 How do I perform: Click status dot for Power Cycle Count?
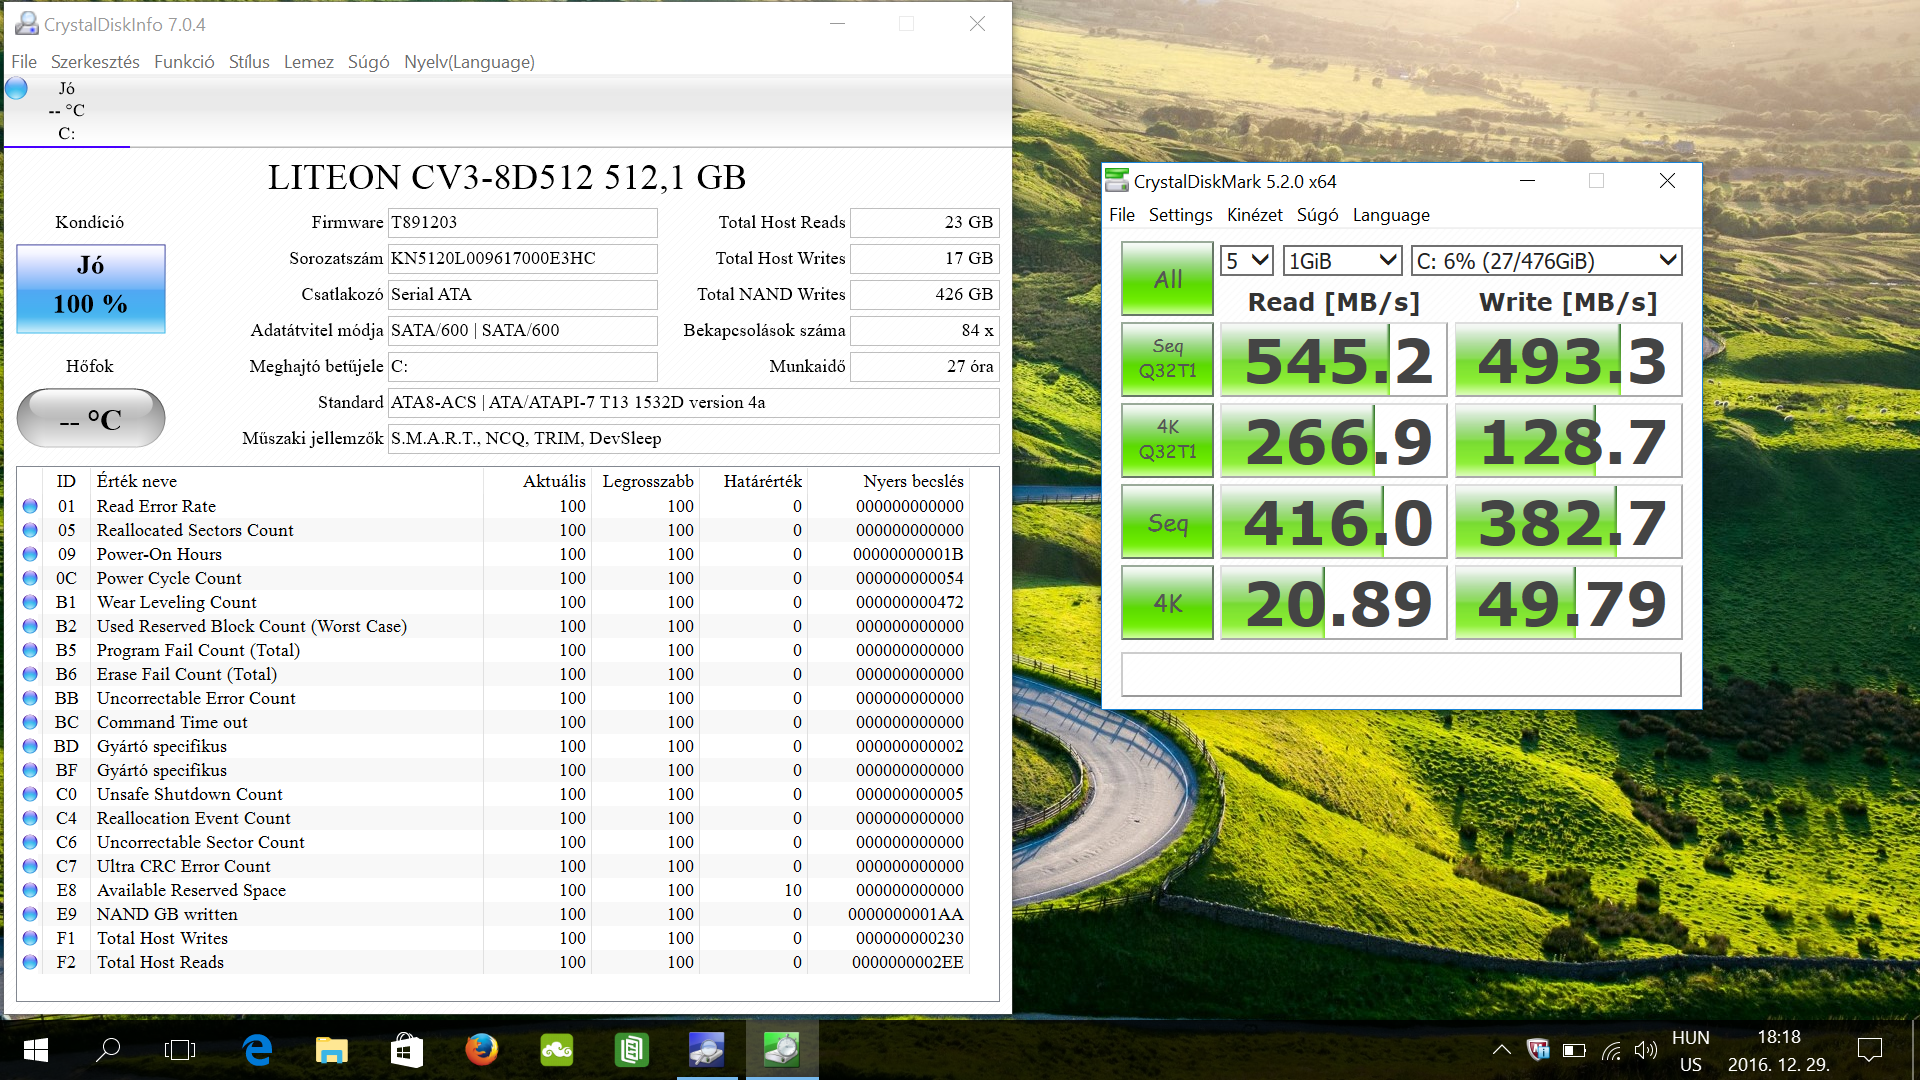30,578
